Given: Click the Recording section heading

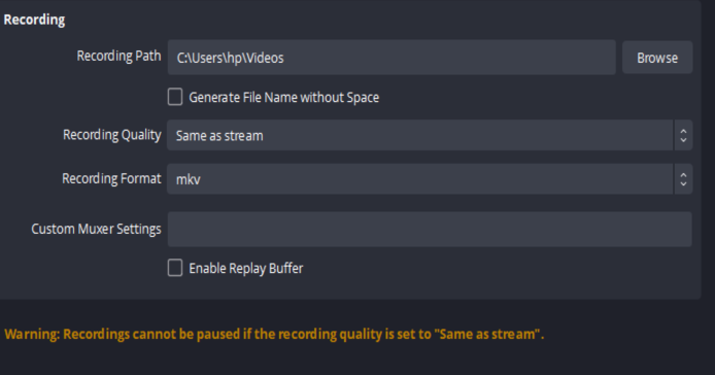Looking at the screenshot, I should tap(34, 20).
